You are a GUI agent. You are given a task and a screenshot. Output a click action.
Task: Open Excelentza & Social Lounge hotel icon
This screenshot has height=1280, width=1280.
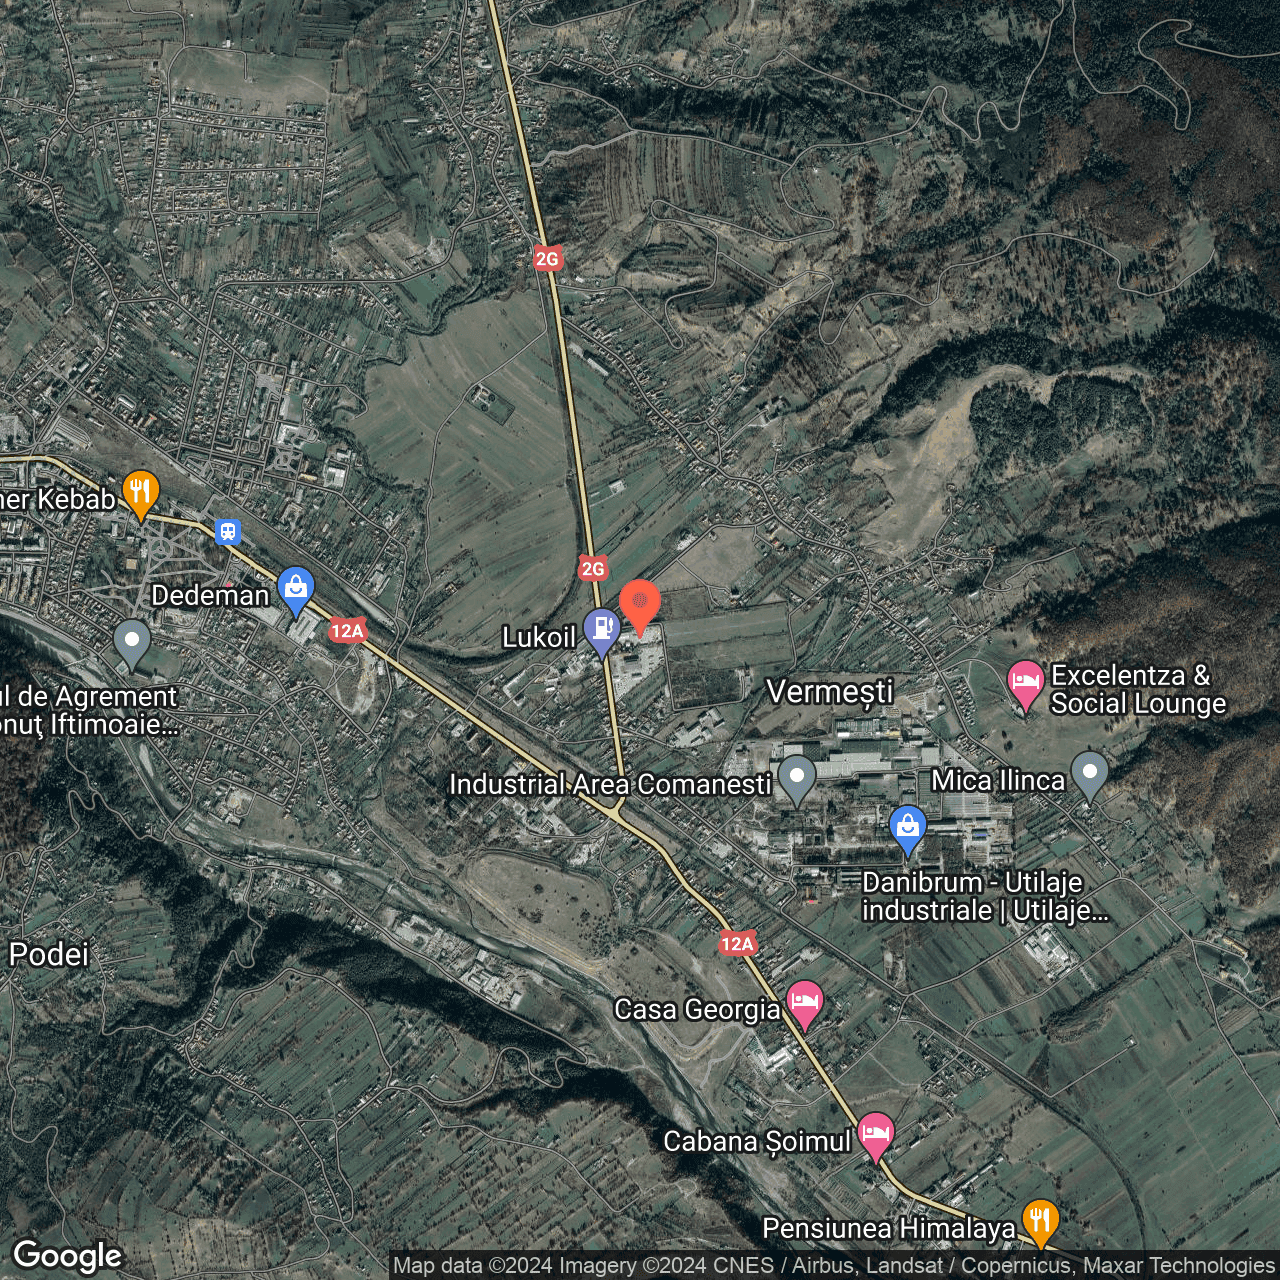tap(1025, 683)
